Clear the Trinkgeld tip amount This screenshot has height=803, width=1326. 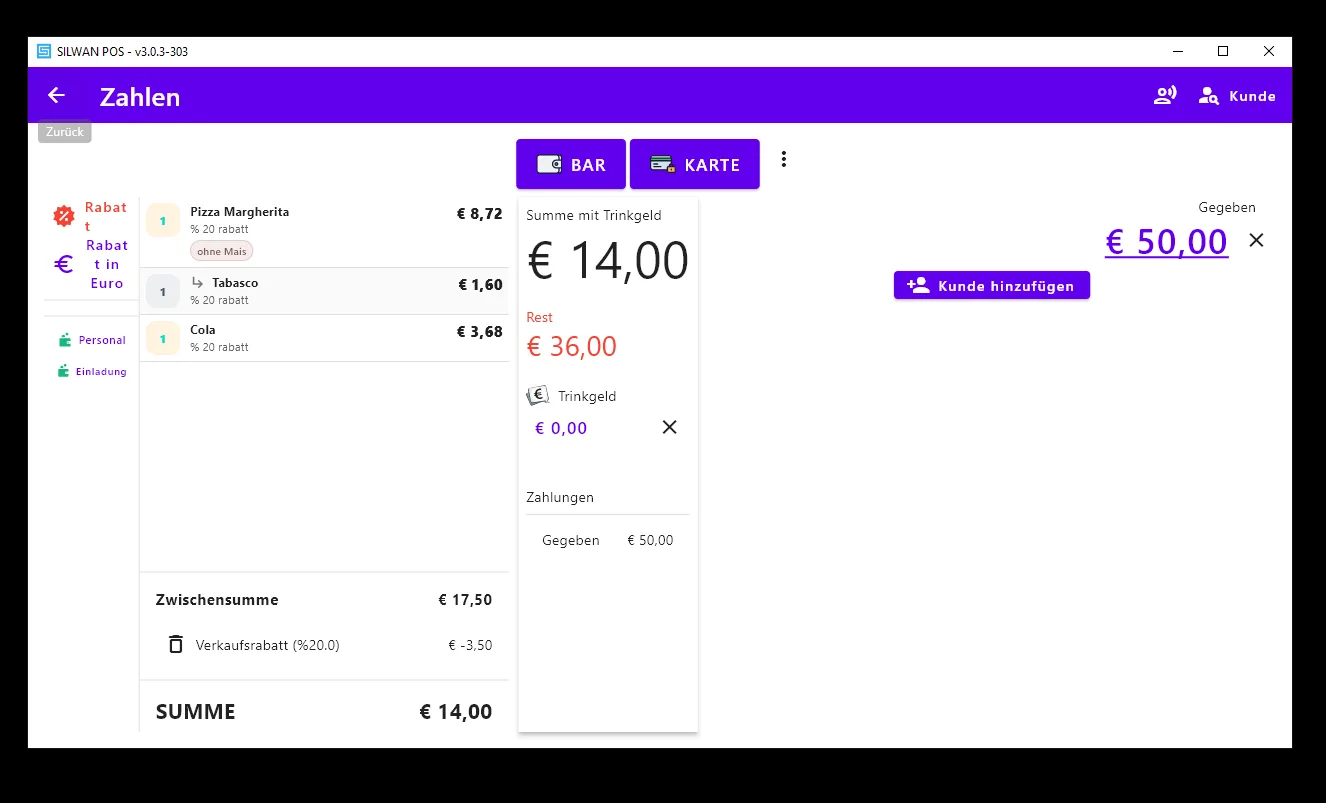click(670, 427)
